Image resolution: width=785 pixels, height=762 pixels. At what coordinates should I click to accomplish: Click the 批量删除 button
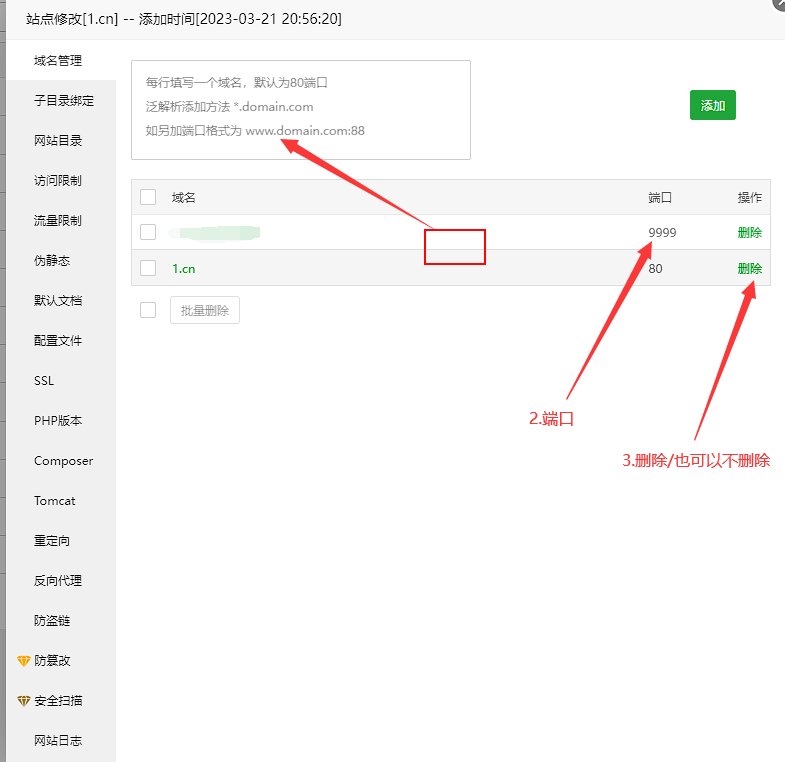point(205,310)
